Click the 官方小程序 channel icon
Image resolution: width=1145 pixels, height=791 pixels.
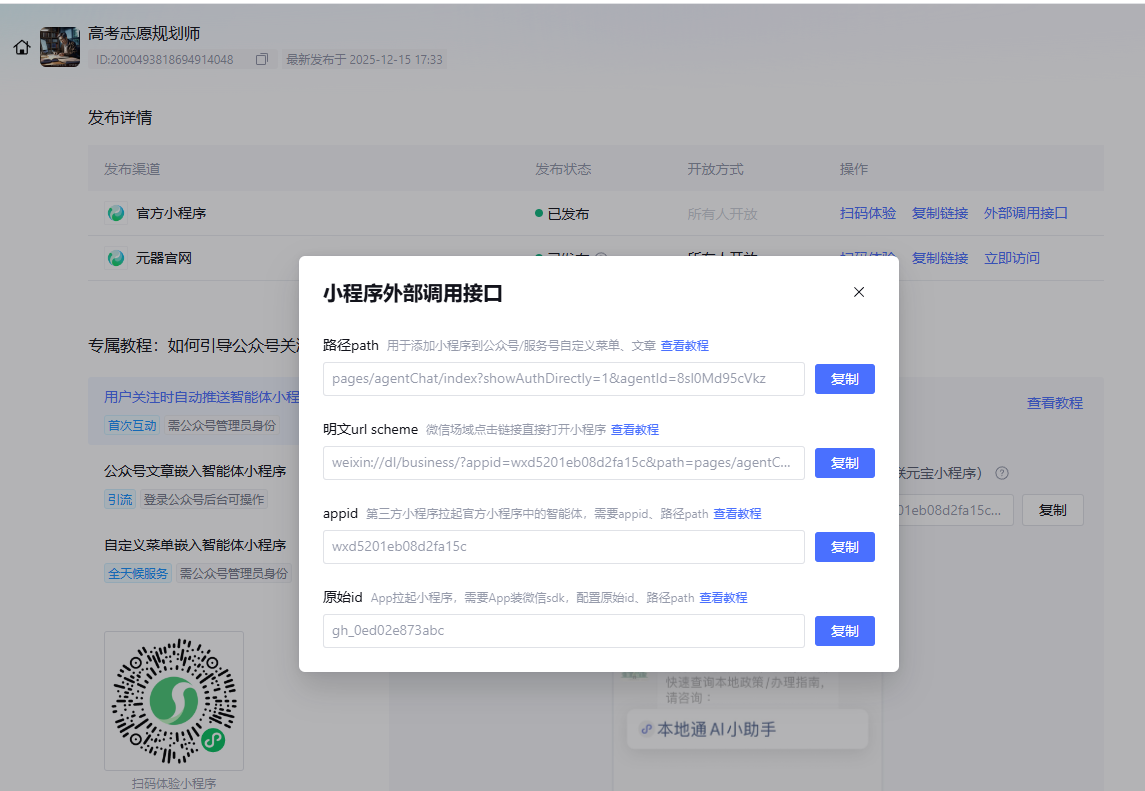coord(116,213)
